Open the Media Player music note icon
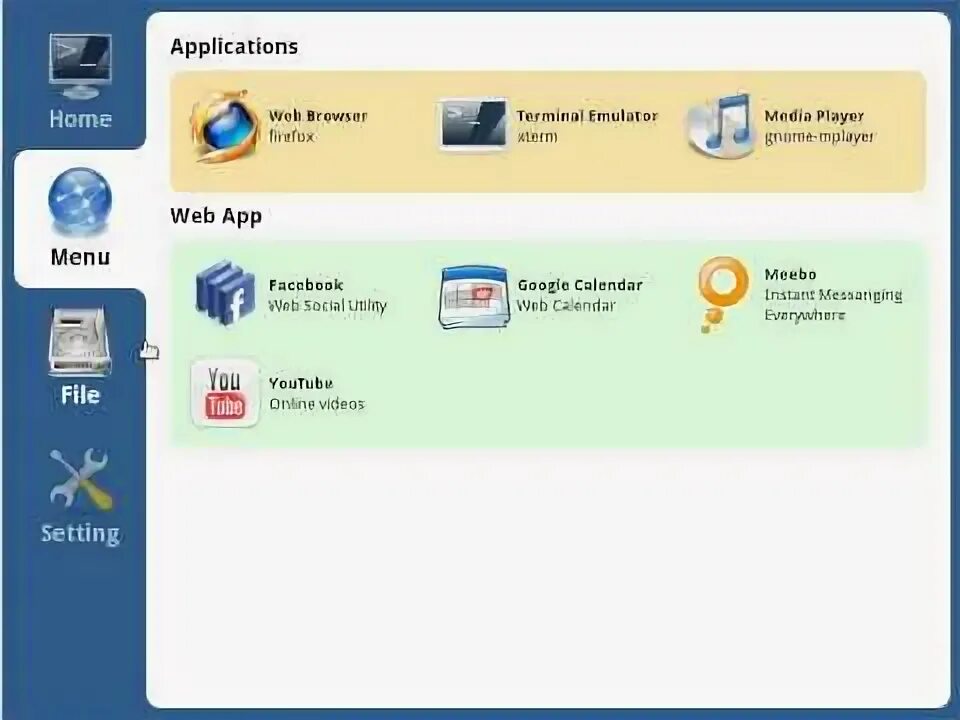The width and height of the screenshot is (960, 720). point(721,126)
